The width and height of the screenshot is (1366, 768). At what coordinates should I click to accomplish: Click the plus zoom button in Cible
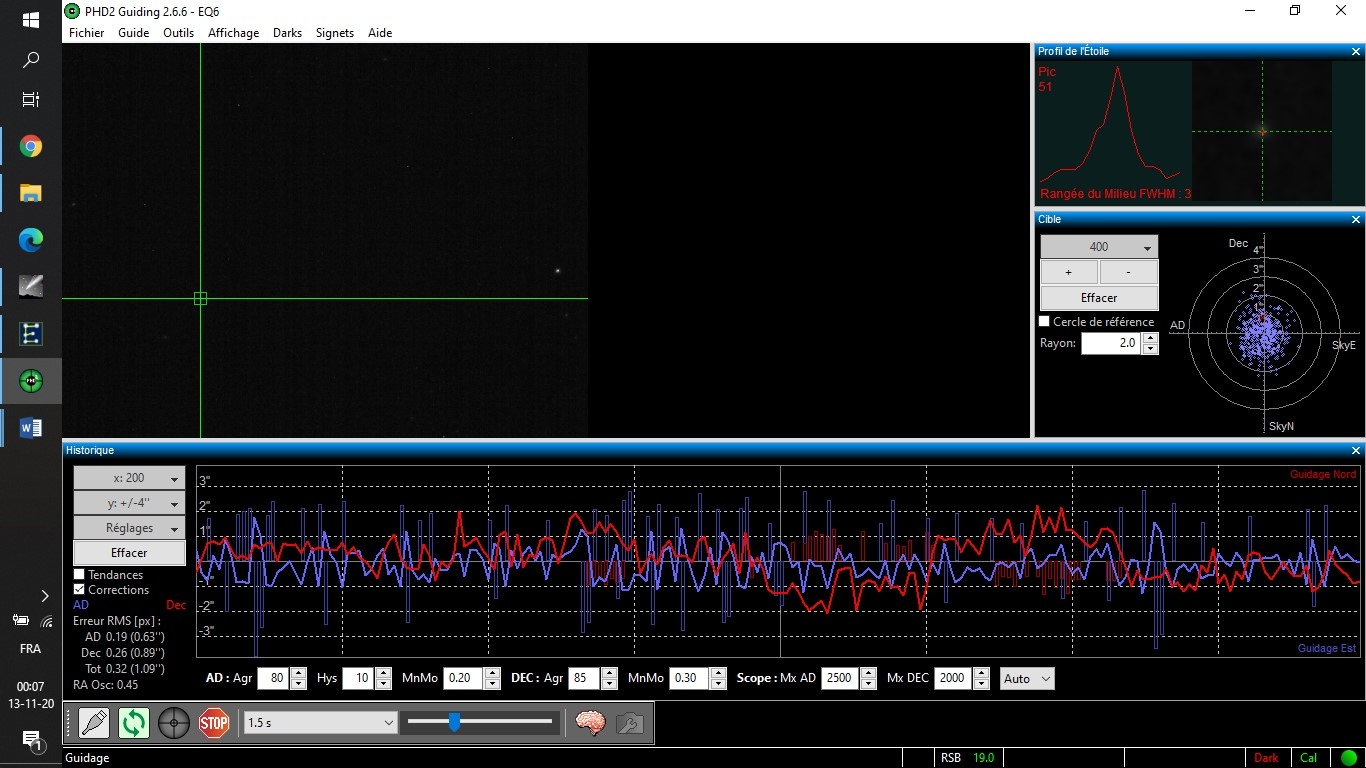(1068, 272)
